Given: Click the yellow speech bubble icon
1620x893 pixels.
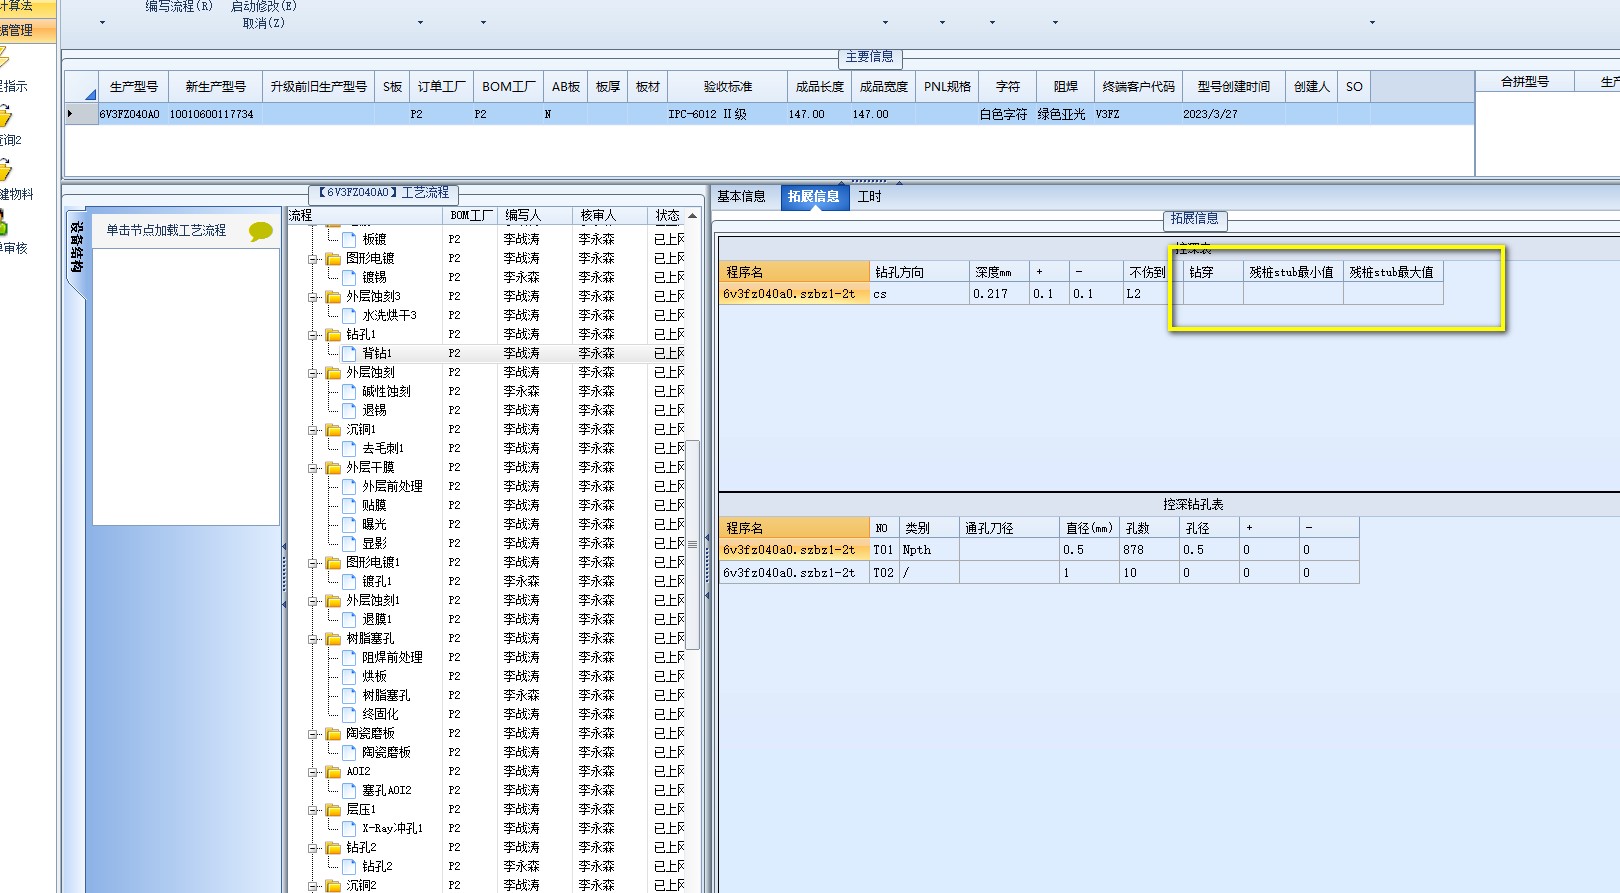Looking at the screenshot, I should [x=260, y=231].
